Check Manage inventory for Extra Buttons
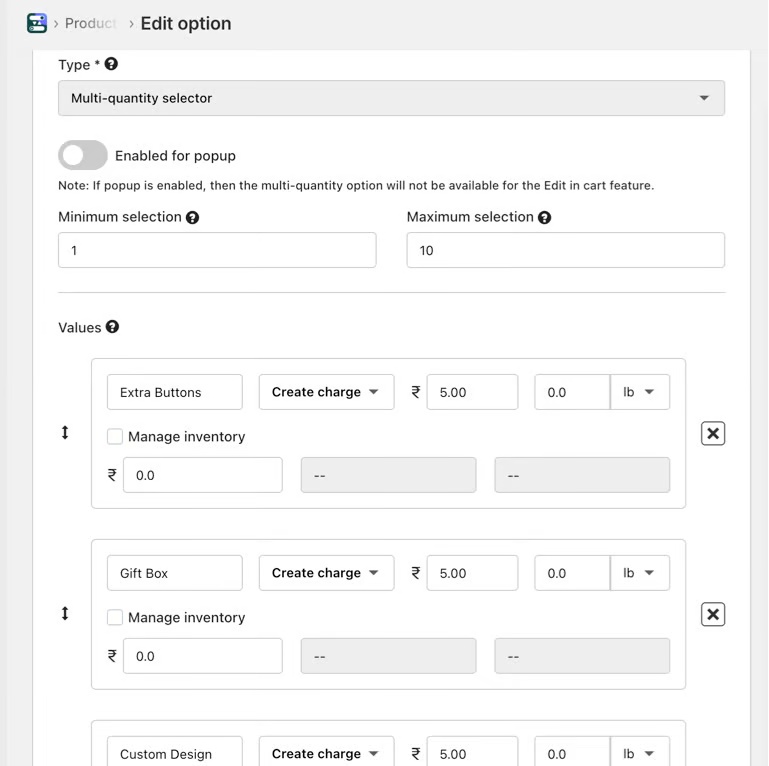This screenshot has width=769, height=766. [115, 436]
